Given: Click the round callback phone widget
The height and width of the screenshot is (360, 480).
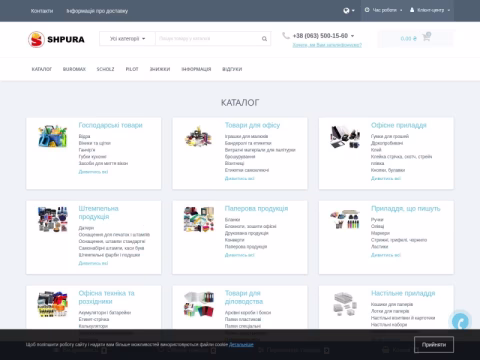Looking at the screenshot, I should coord(460,322).
